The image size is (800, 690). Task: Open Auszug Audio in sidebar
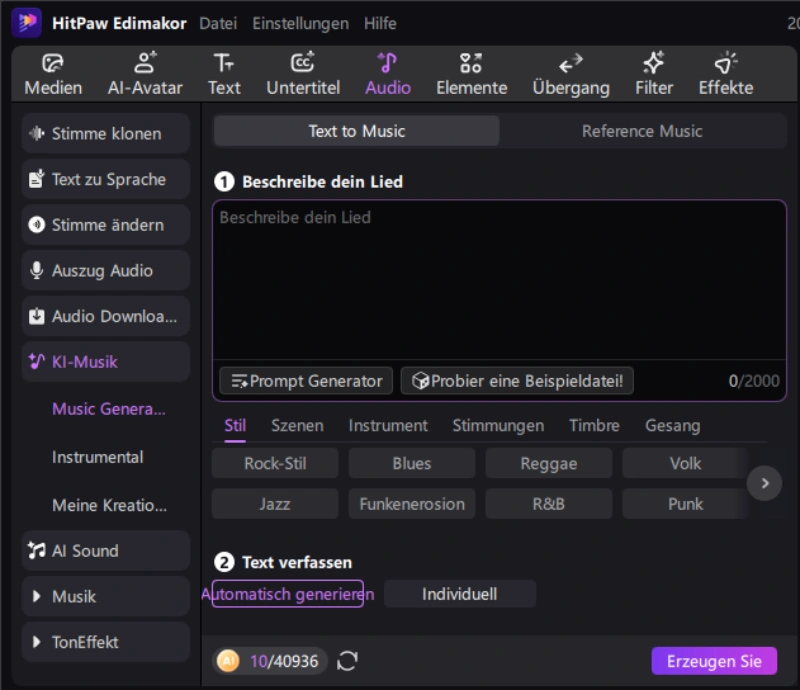tap(106, 270)
